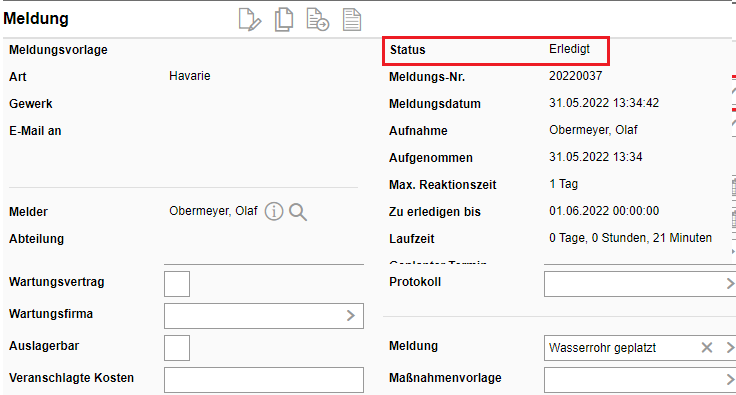
Task: Open info icon beside Melder Obermeyer
Action: 274,212
